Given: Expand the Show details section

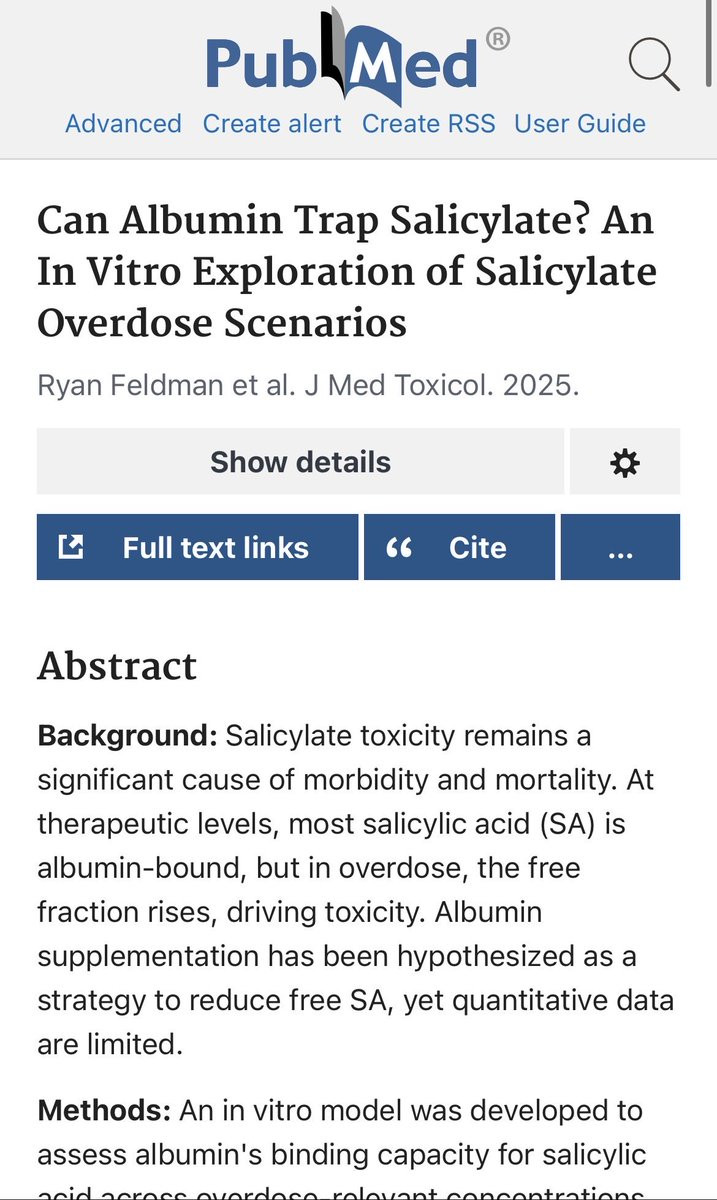Looking at the screenshot, I should point(300,462).
